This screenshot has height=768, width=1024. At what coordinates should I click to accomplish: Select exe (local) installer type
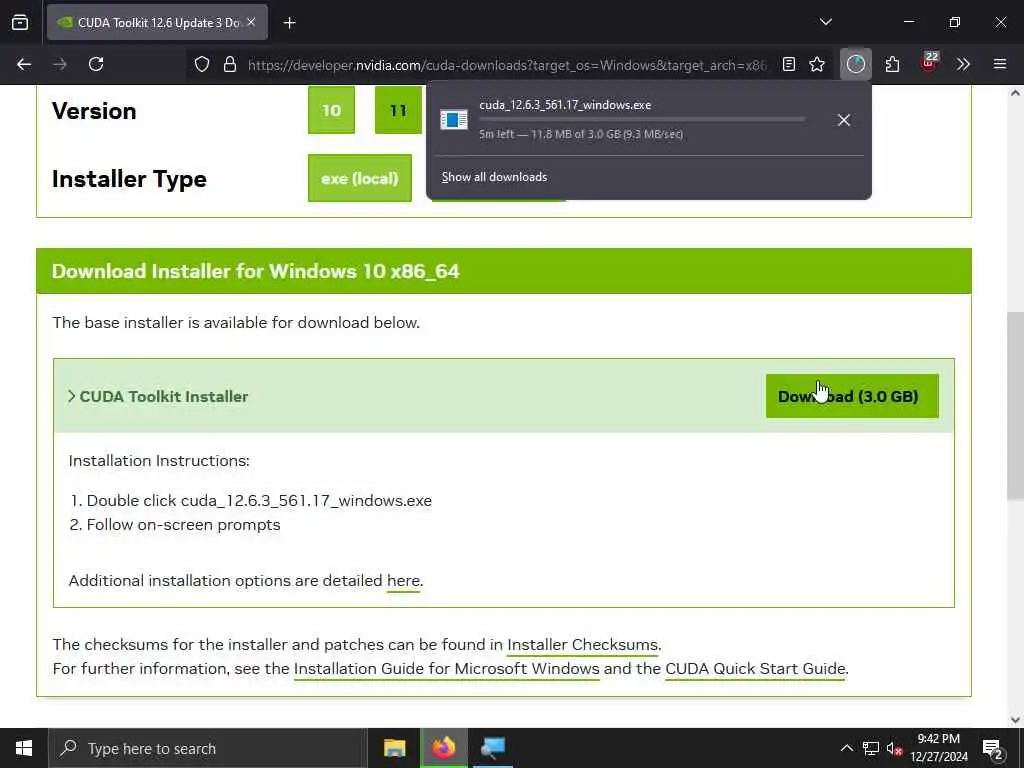pos(360,178)
